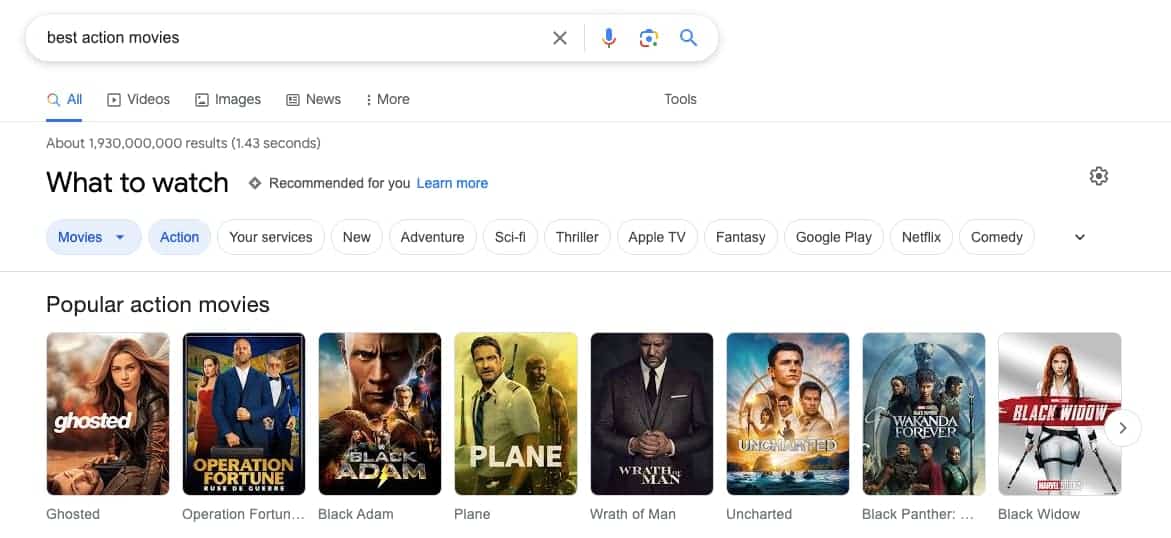1171x538 pixels.
Task: Toggle the New filter chip
Action: click(356, 237)
